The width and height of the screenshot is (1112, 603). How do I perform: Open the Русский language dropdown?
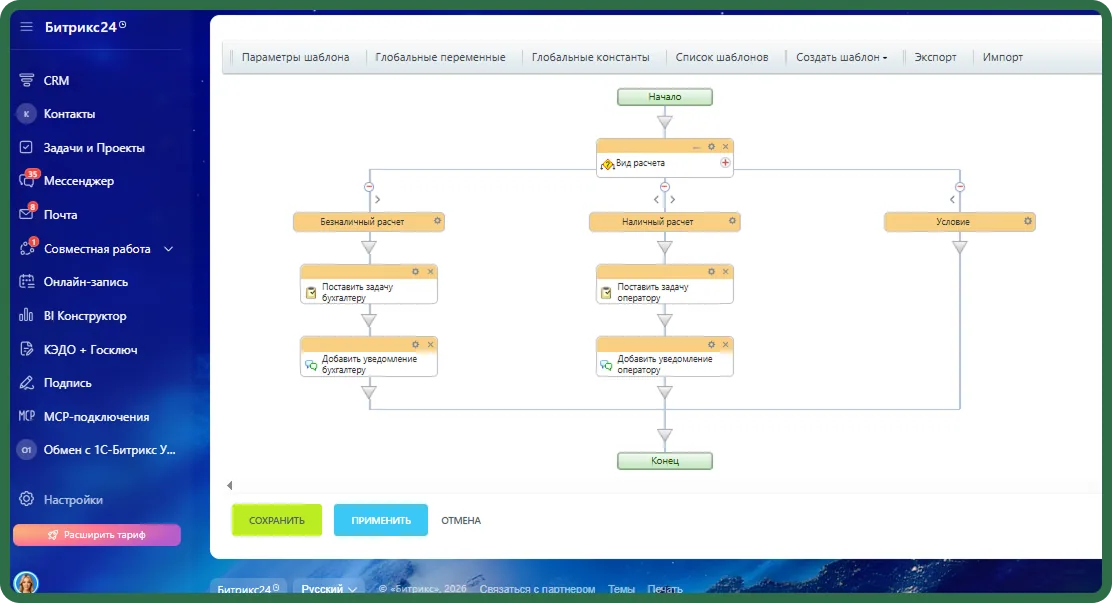328,589
